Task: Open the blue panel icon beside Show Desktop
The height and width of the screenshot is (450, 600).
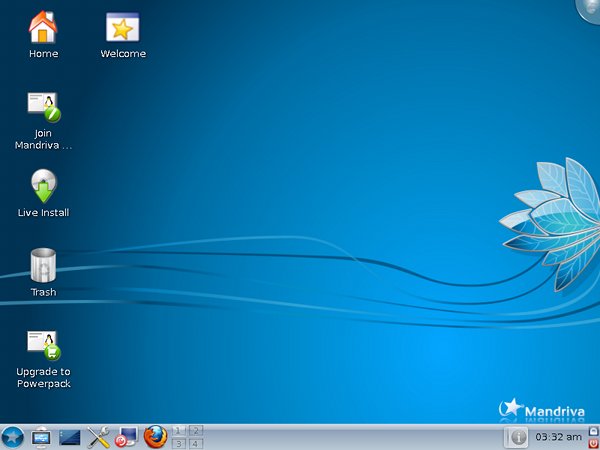Action: tap(70, 438)
